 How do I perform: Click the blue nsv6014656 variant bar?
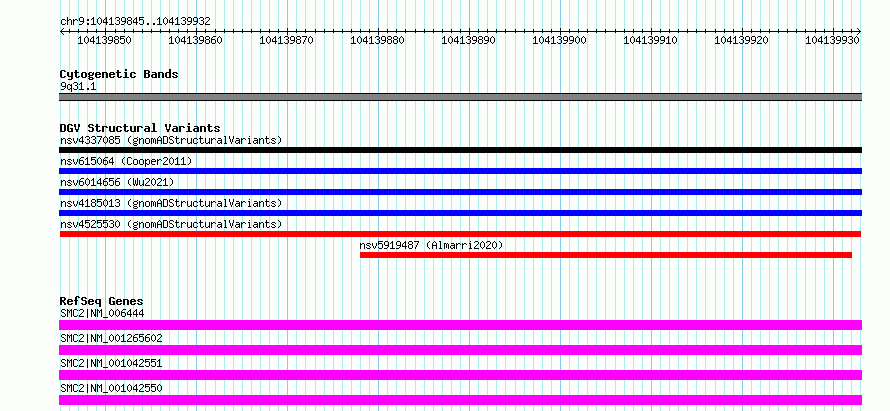coord(460,192)
